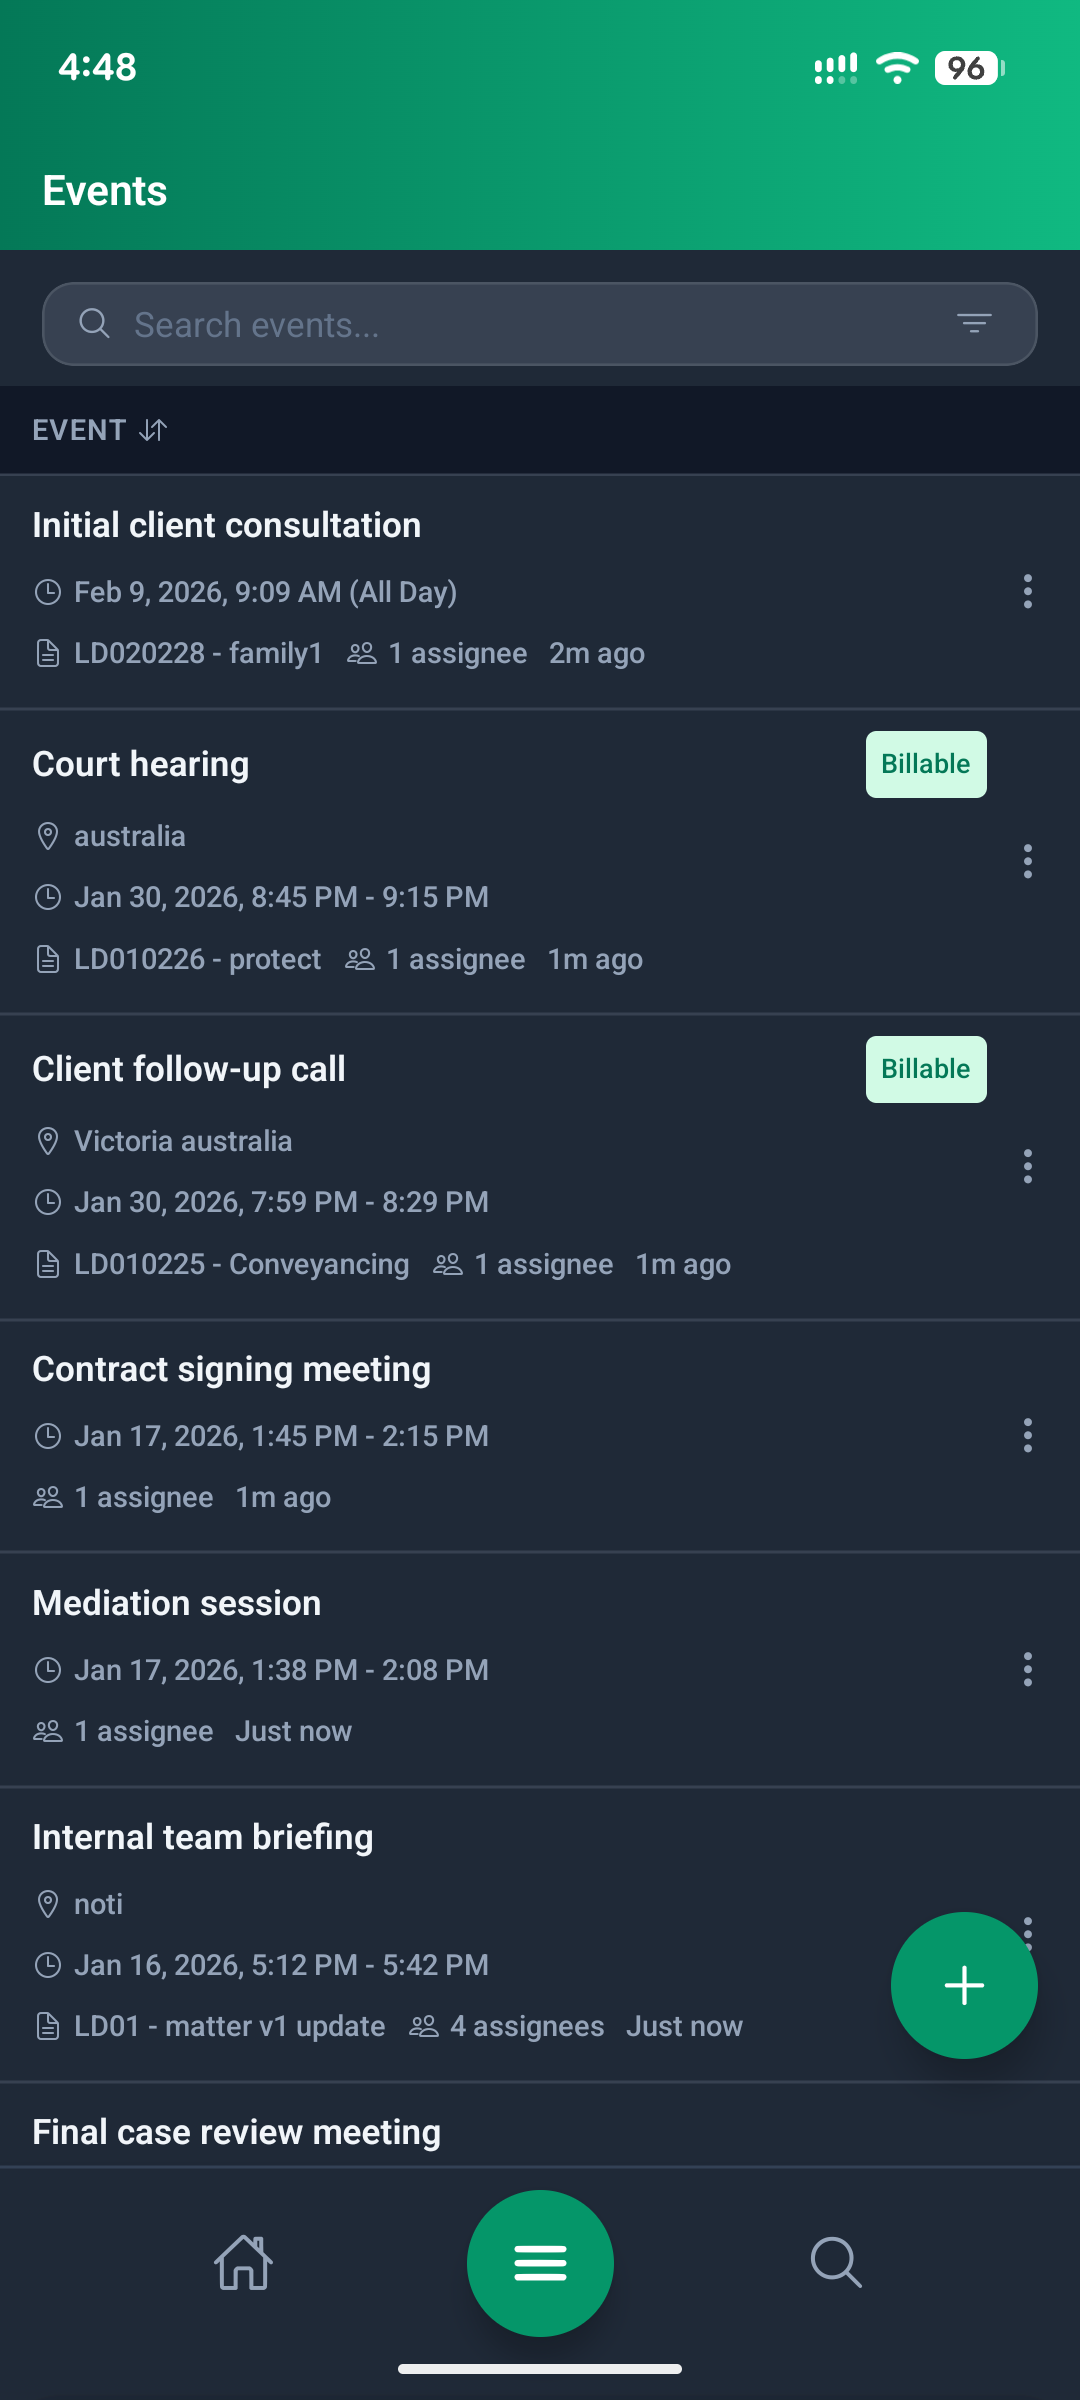
Task: Open the Initial client consultation event
Action: point(226,525)
